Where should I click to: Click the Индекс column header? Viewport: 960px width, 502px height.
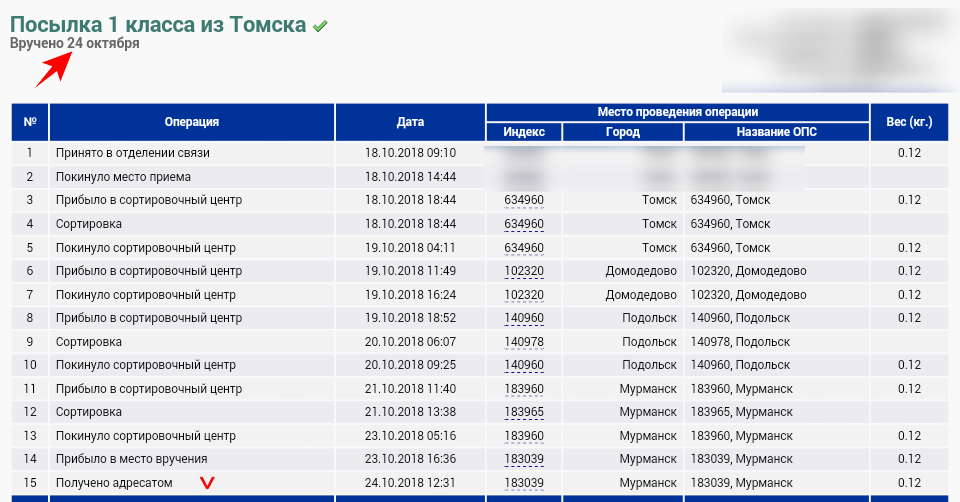click(524, 132)
